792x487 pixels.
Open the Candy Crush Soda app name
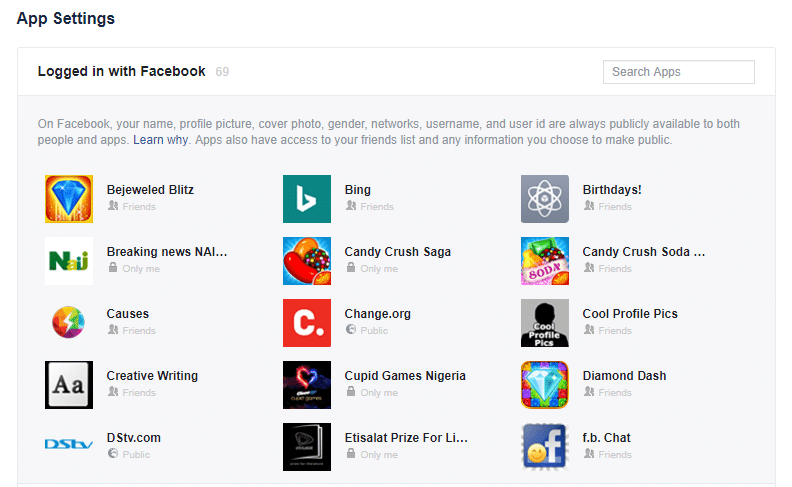tap(644, 252)
